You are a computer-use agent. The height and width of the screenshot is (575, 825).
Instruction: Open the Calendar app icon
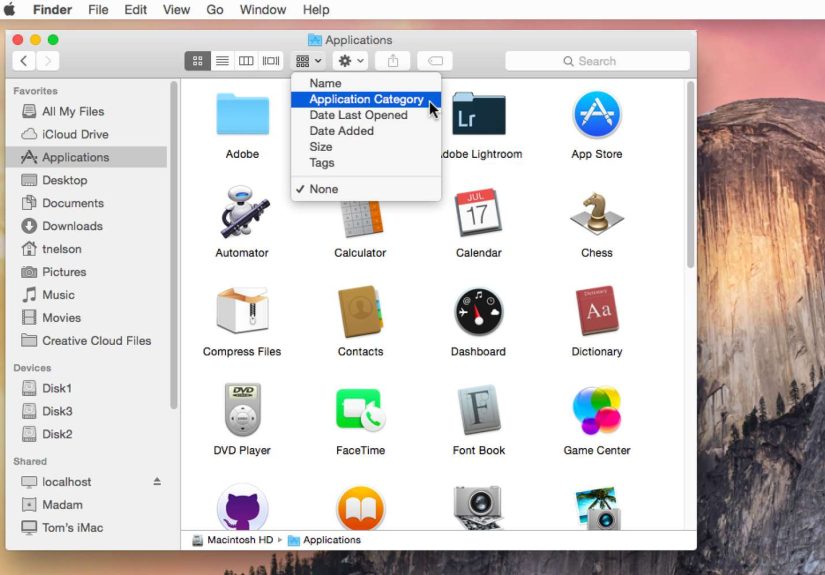click(x=478, y=212)
